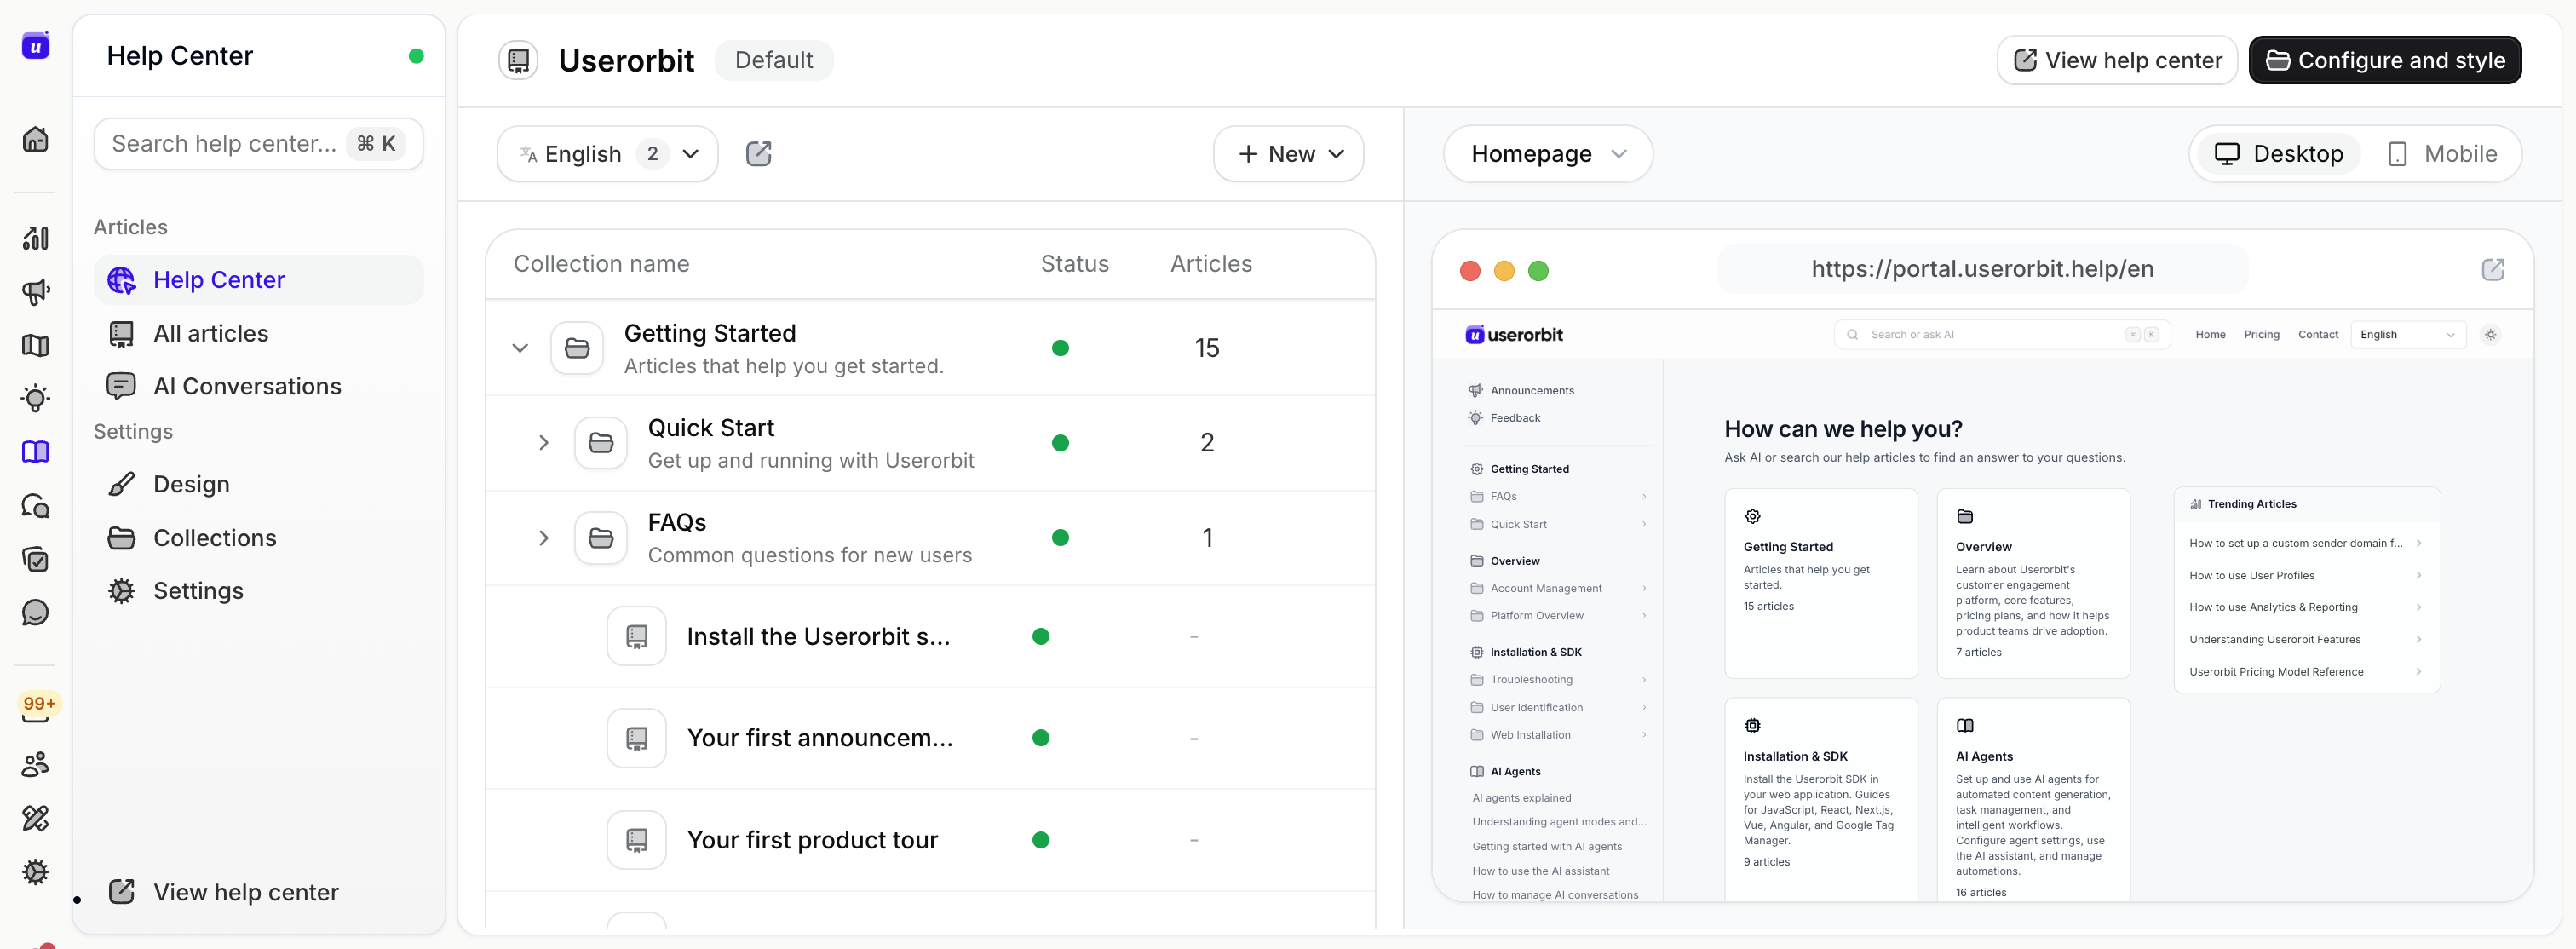Open the home icon in left rail
This screenshot has width=2576, height=949.
(35, 139)
